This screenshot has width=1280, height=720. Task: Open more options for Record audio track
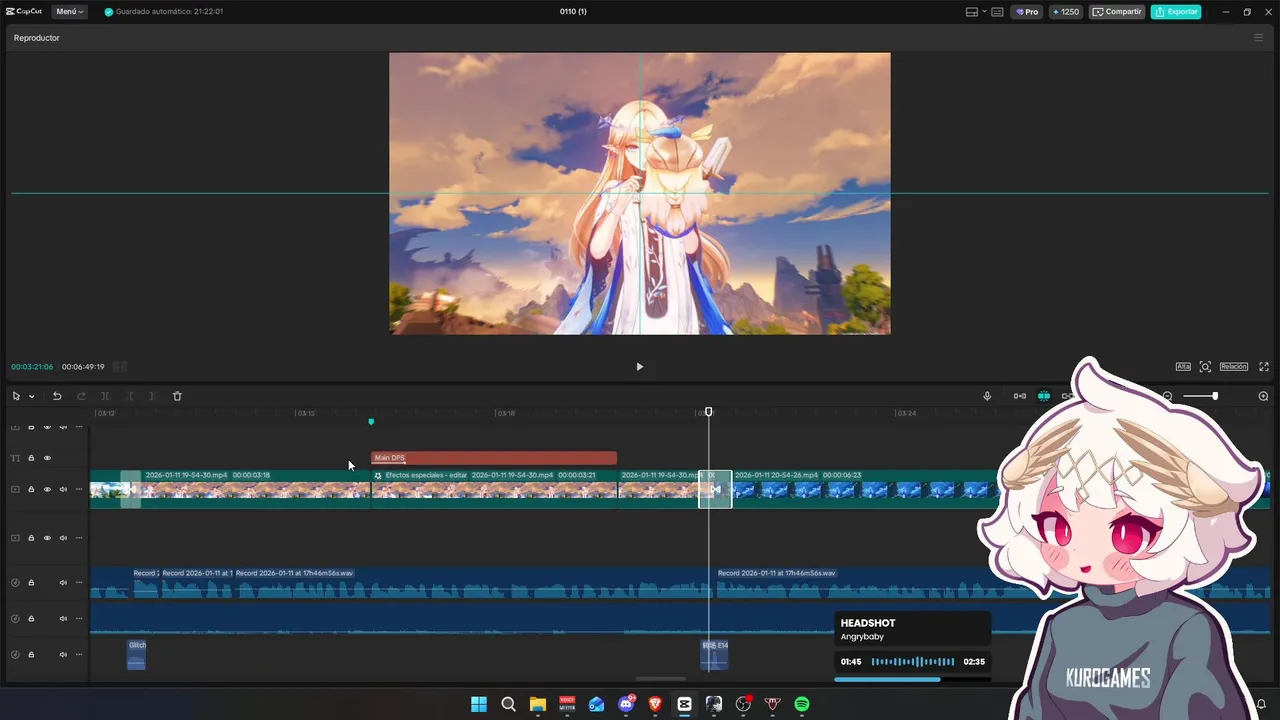[x=79, y=583]
